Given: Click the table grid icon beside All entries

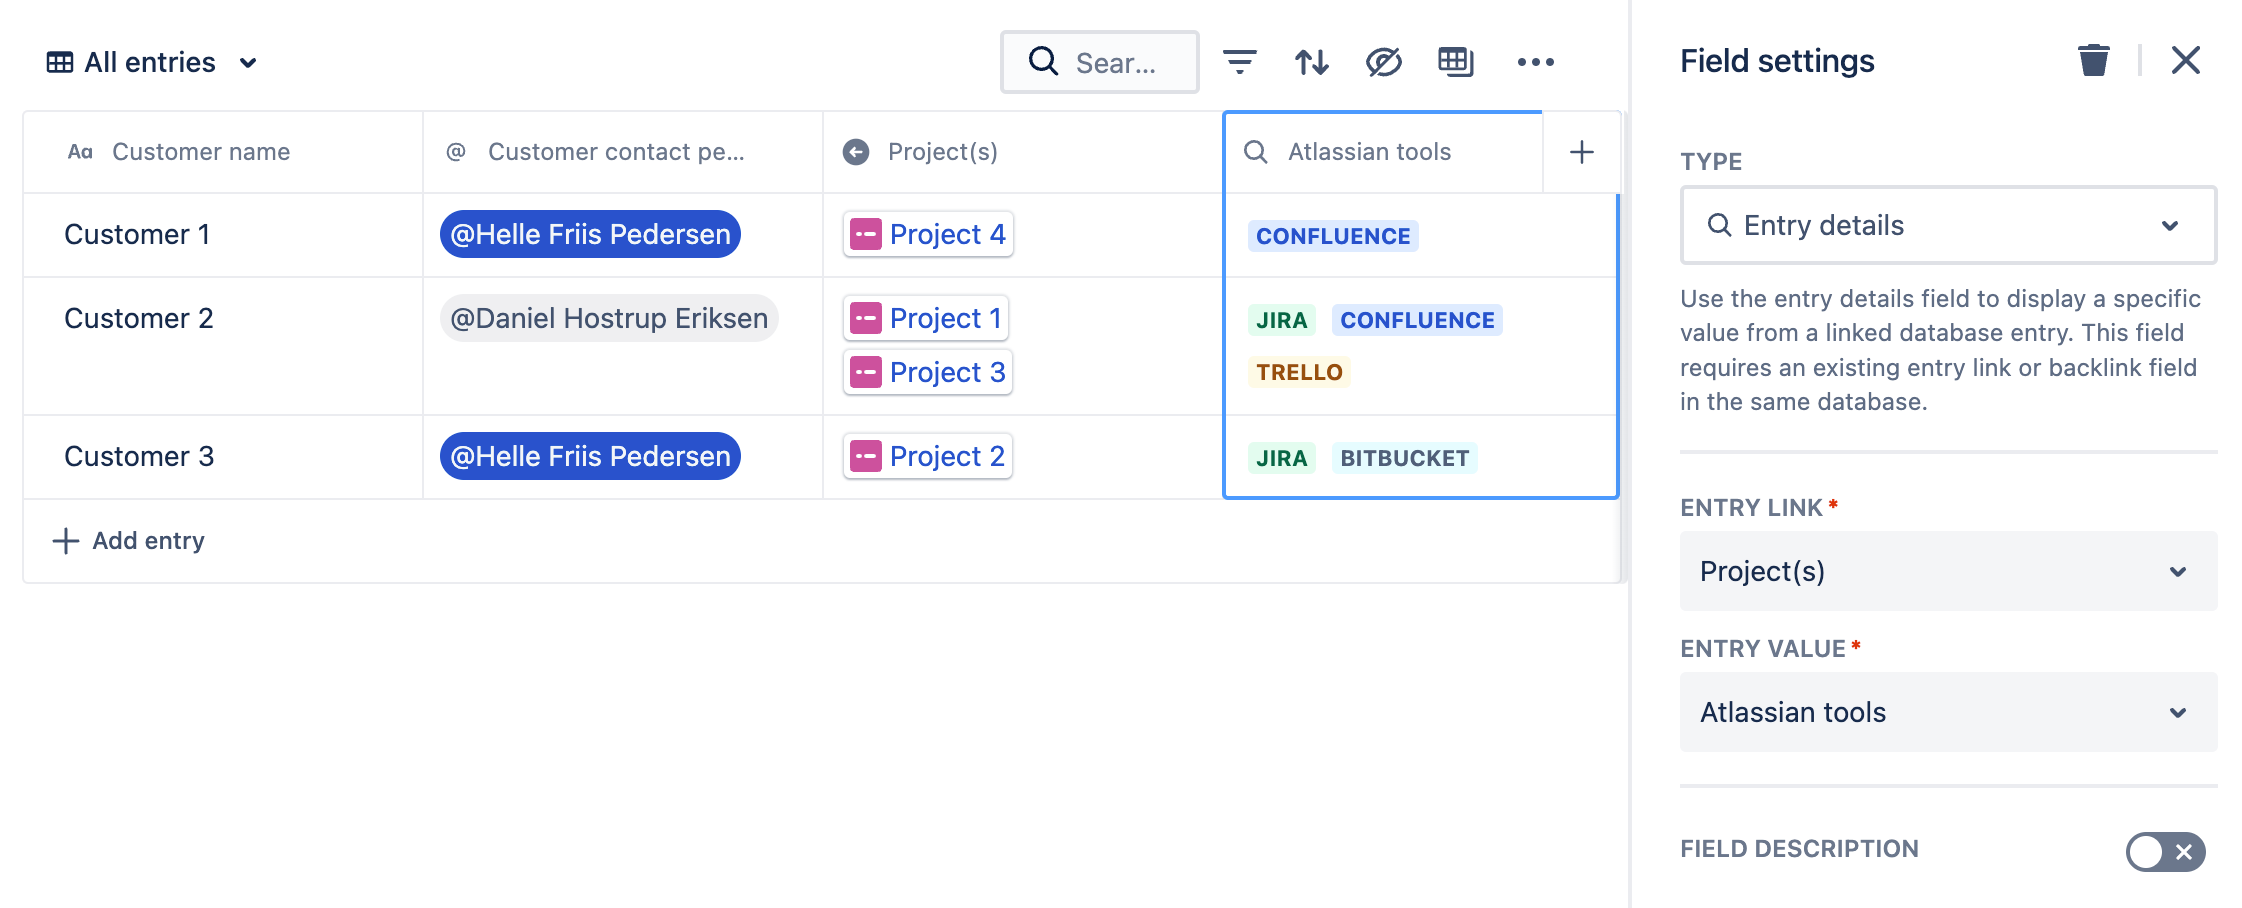Looking at the screenshot, I should point(60,62).
